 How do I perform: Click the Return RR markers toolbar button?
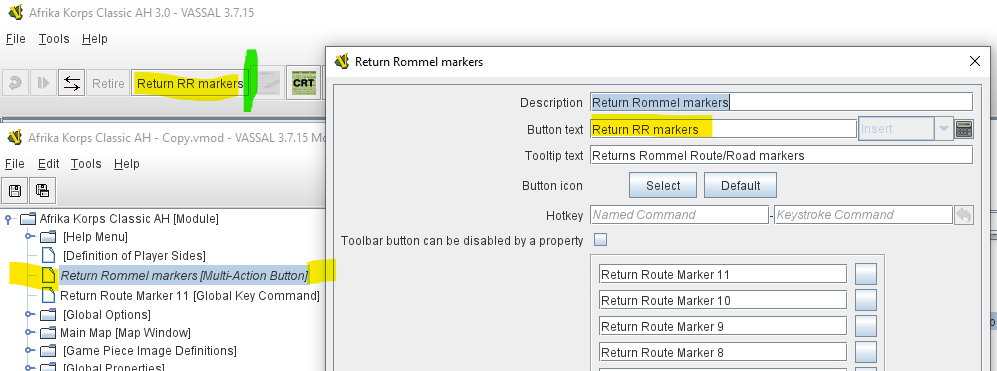(190, 83)
